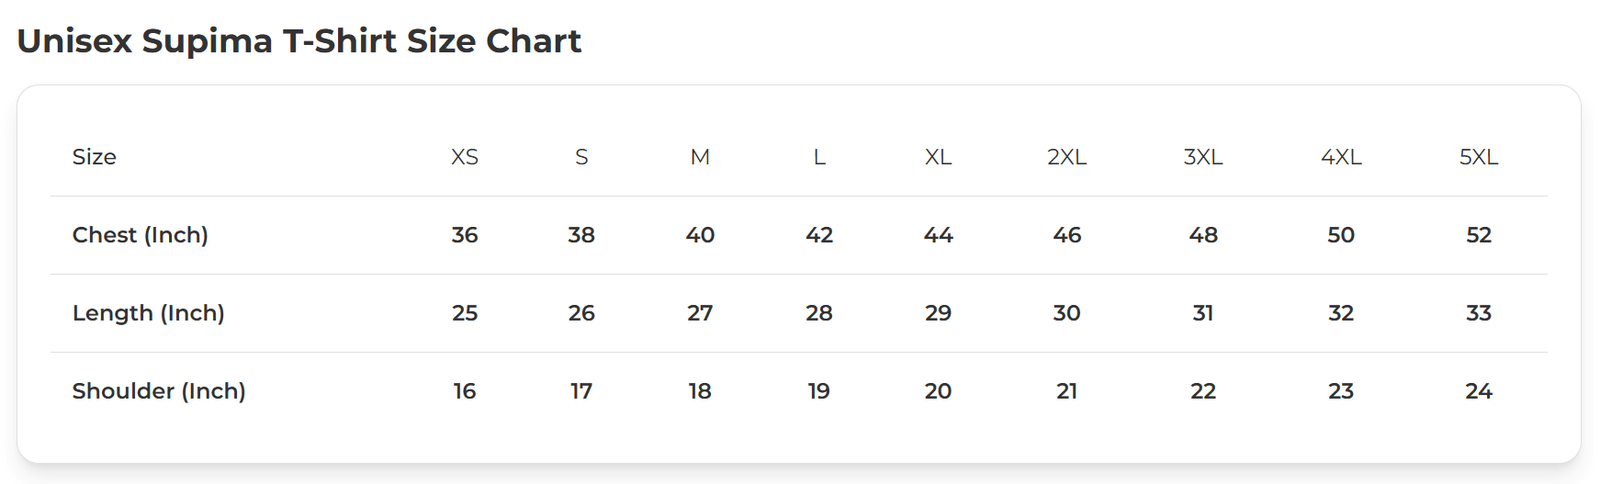Select the XS size column header

point(465,157)
